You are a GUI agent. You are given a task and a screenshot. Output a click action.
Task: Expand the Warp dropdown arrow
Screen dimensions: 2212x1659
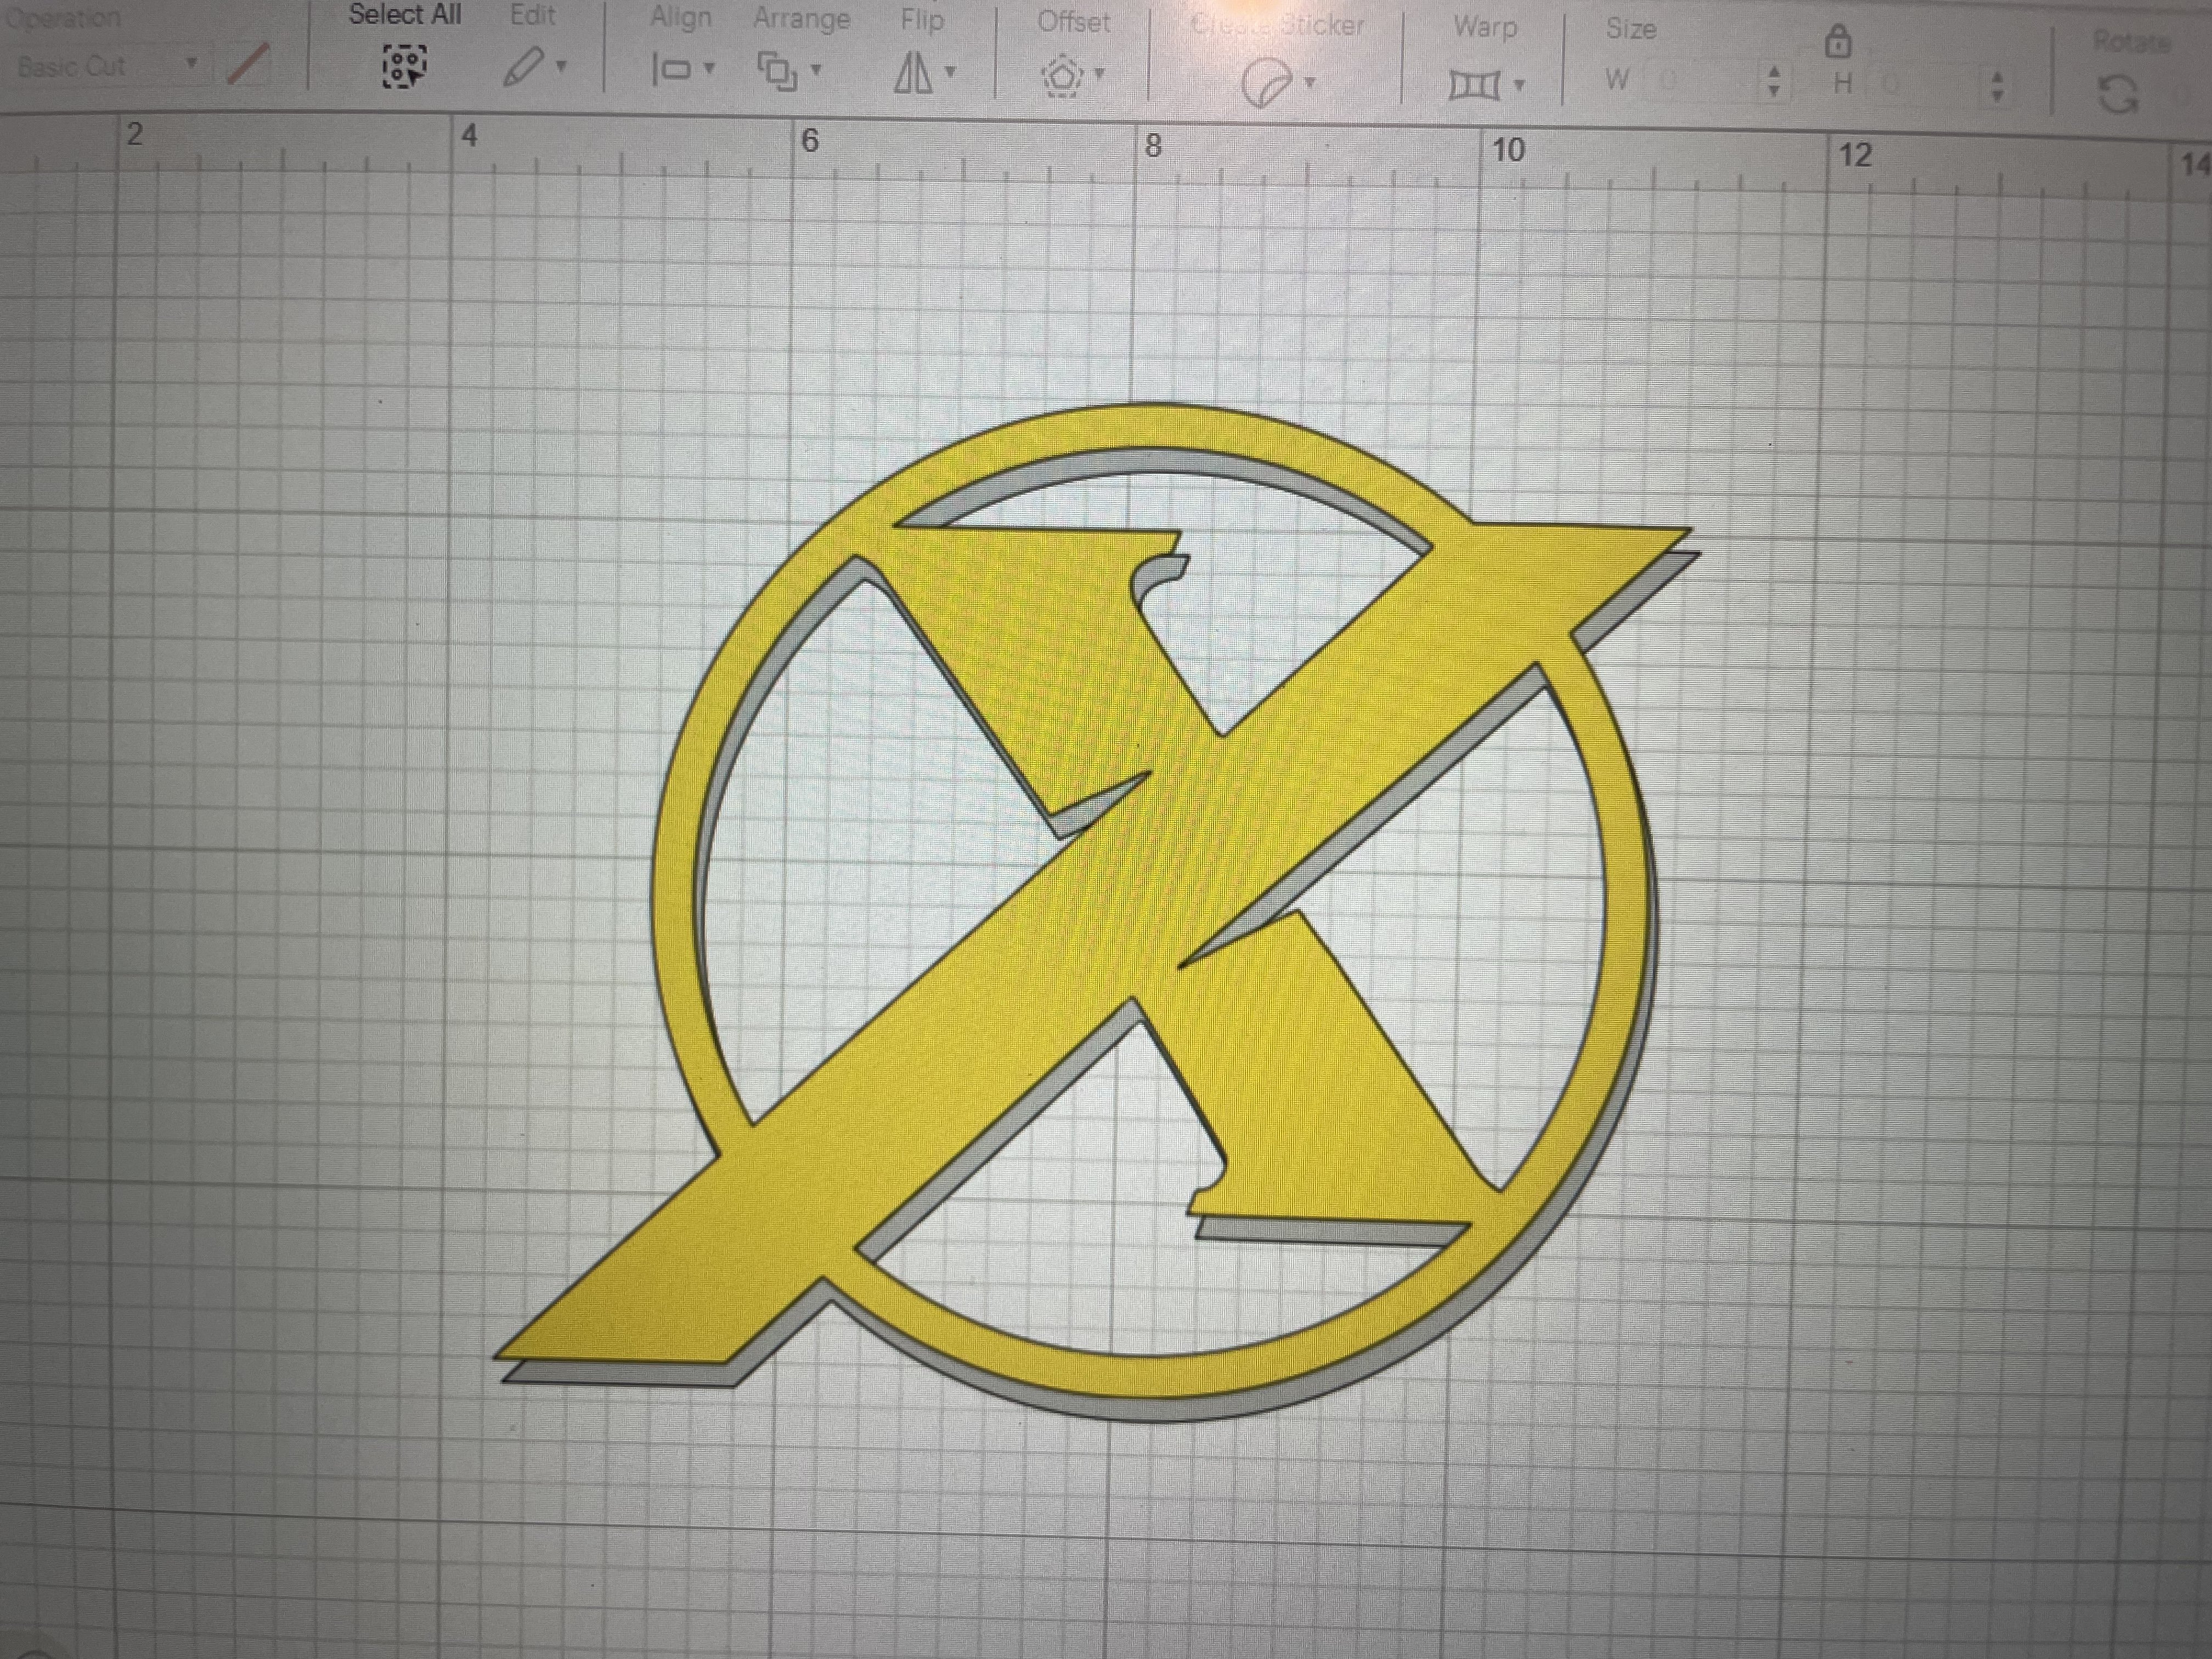pyautogui.click(x=1519, y=85)
